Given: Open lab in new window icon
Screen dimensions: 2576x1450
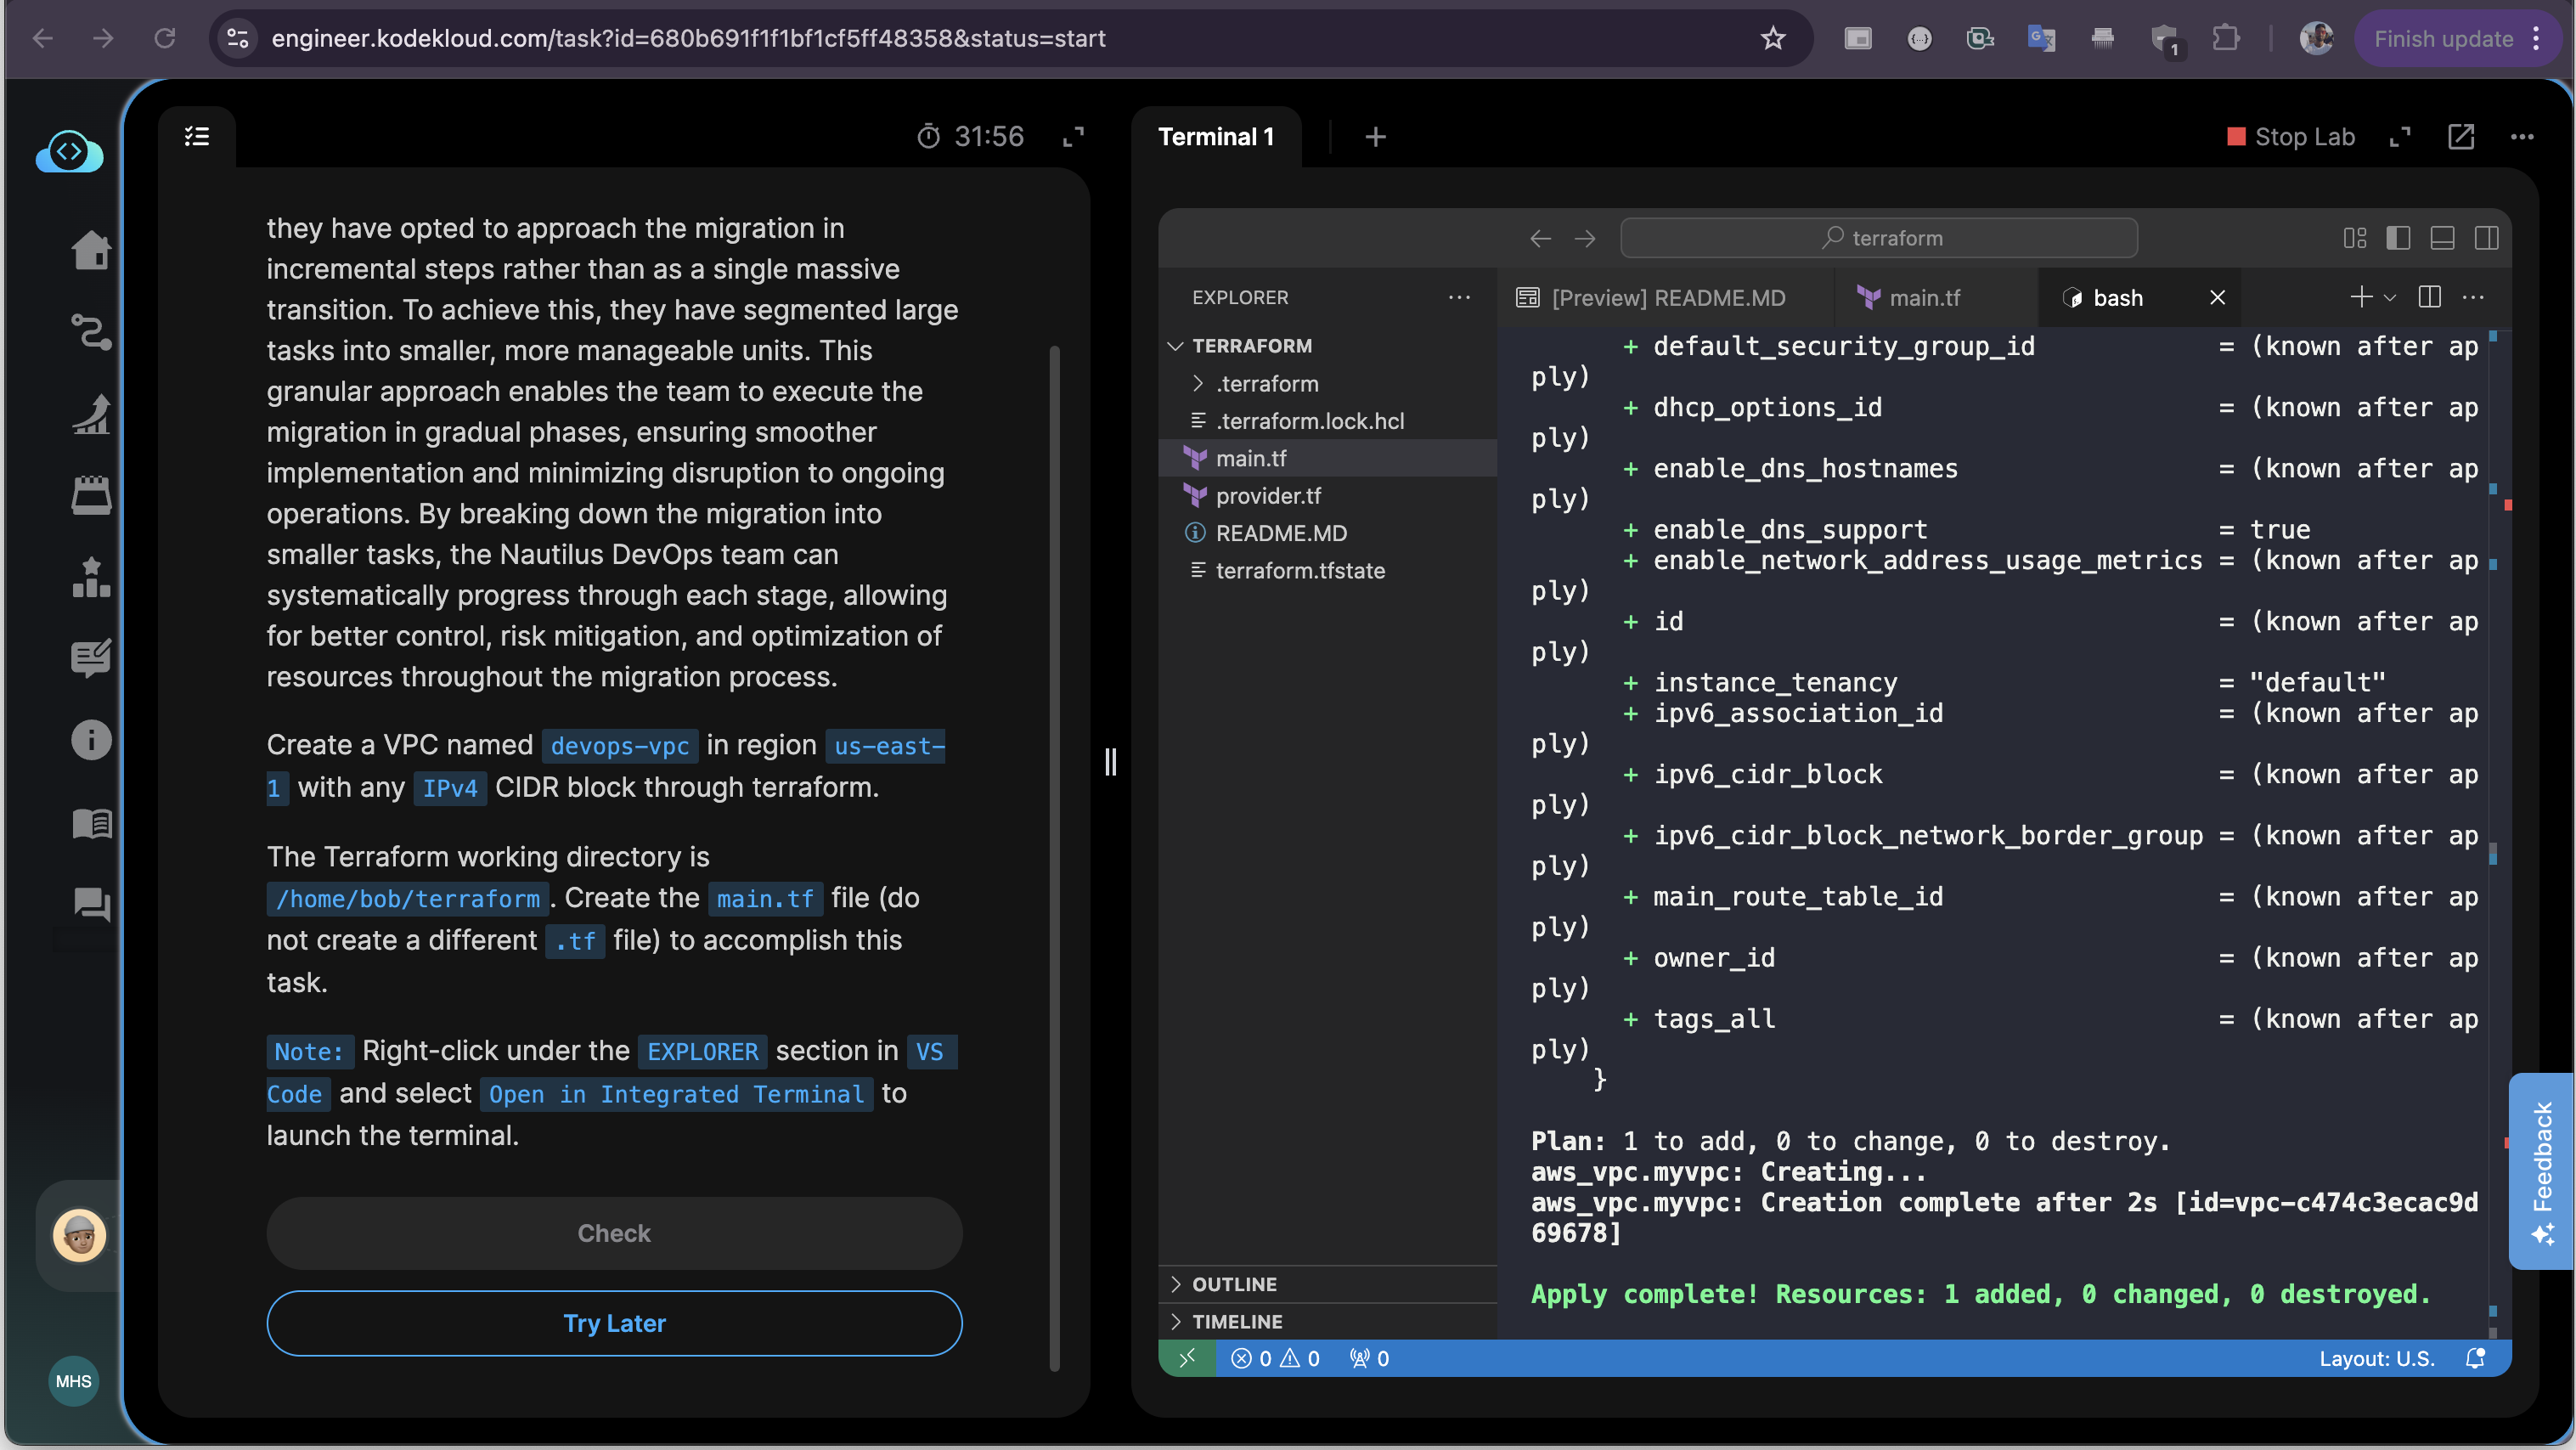Looking at the screenshot, I should tap(2460, 137).
